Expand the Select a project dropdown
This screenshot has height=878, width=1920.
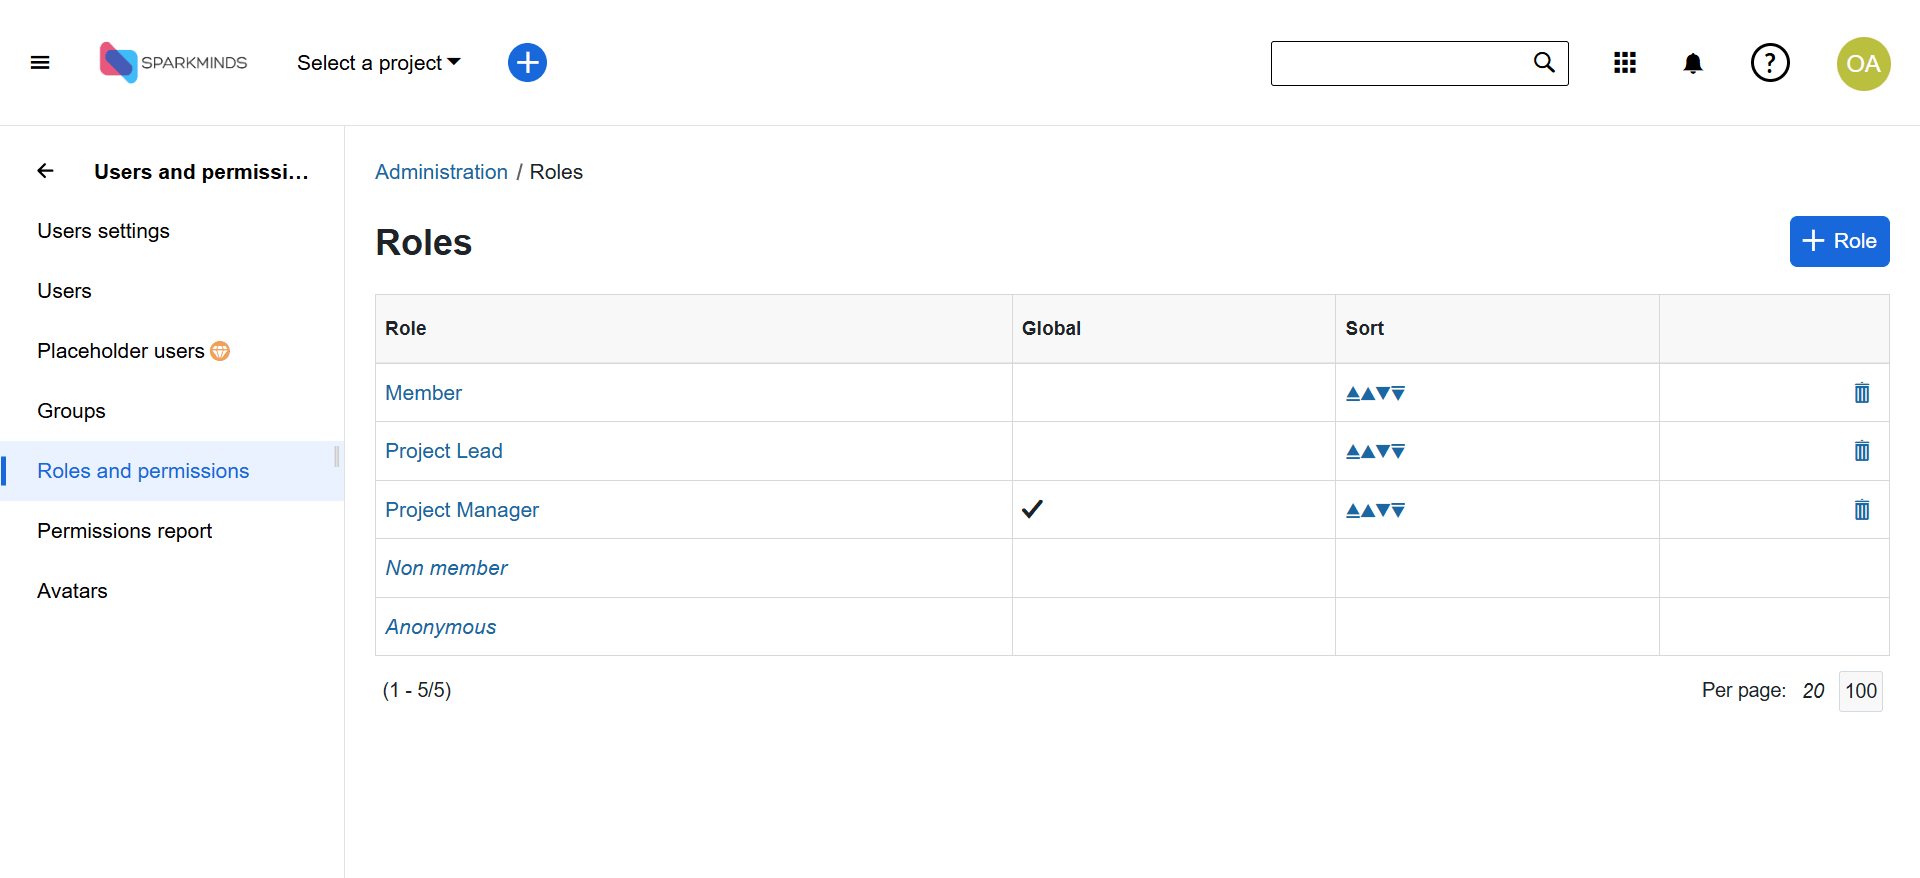[378, 63]
